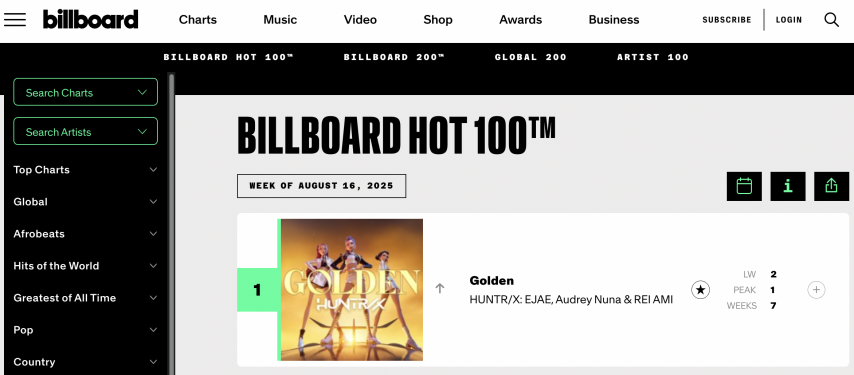Switch to the Billboard 200 chart tab

[x=394, y=57]
